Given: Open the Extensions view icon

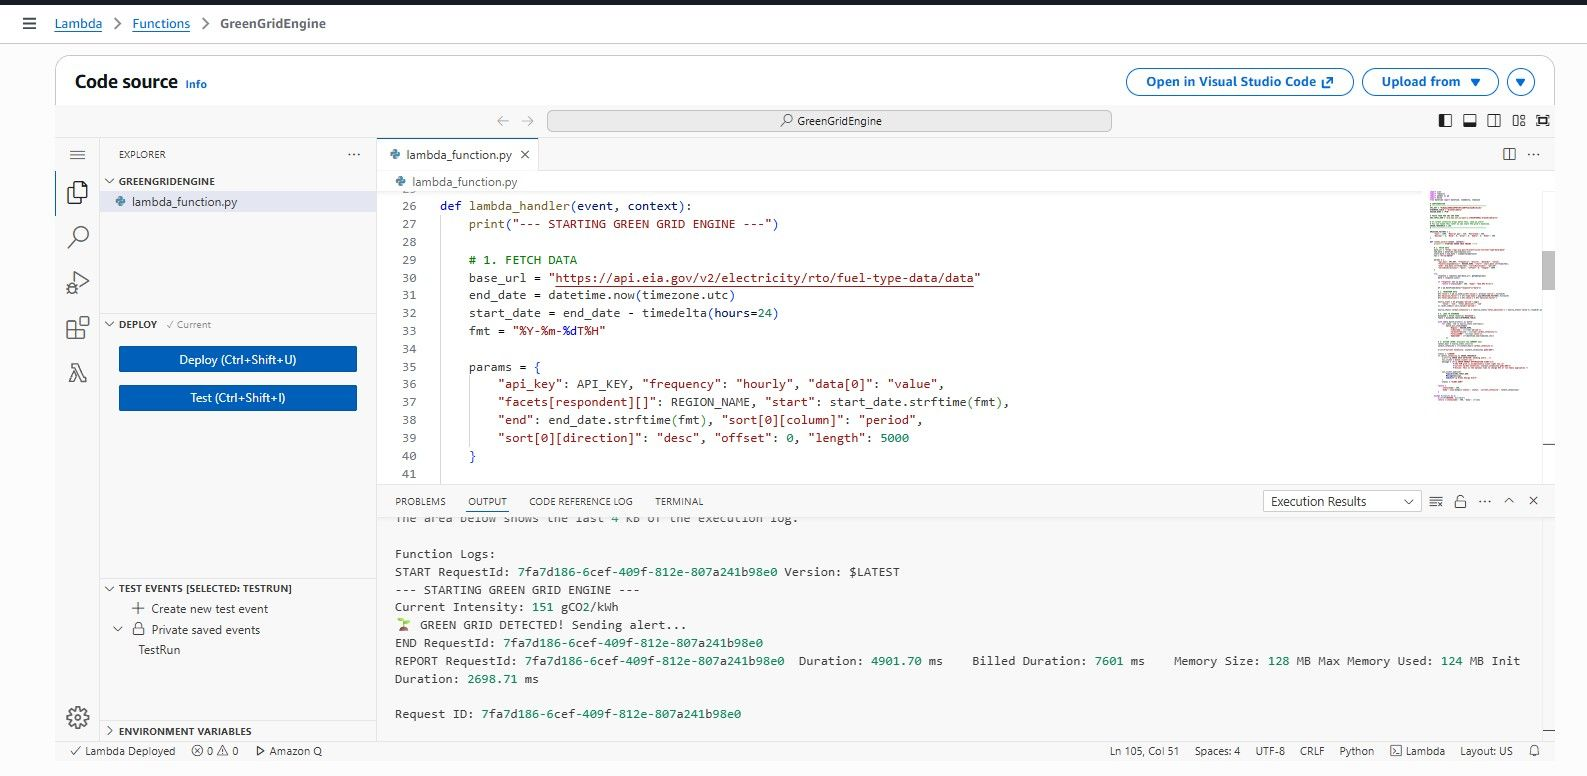Looking at the screenshot, I should pos(77,328).
